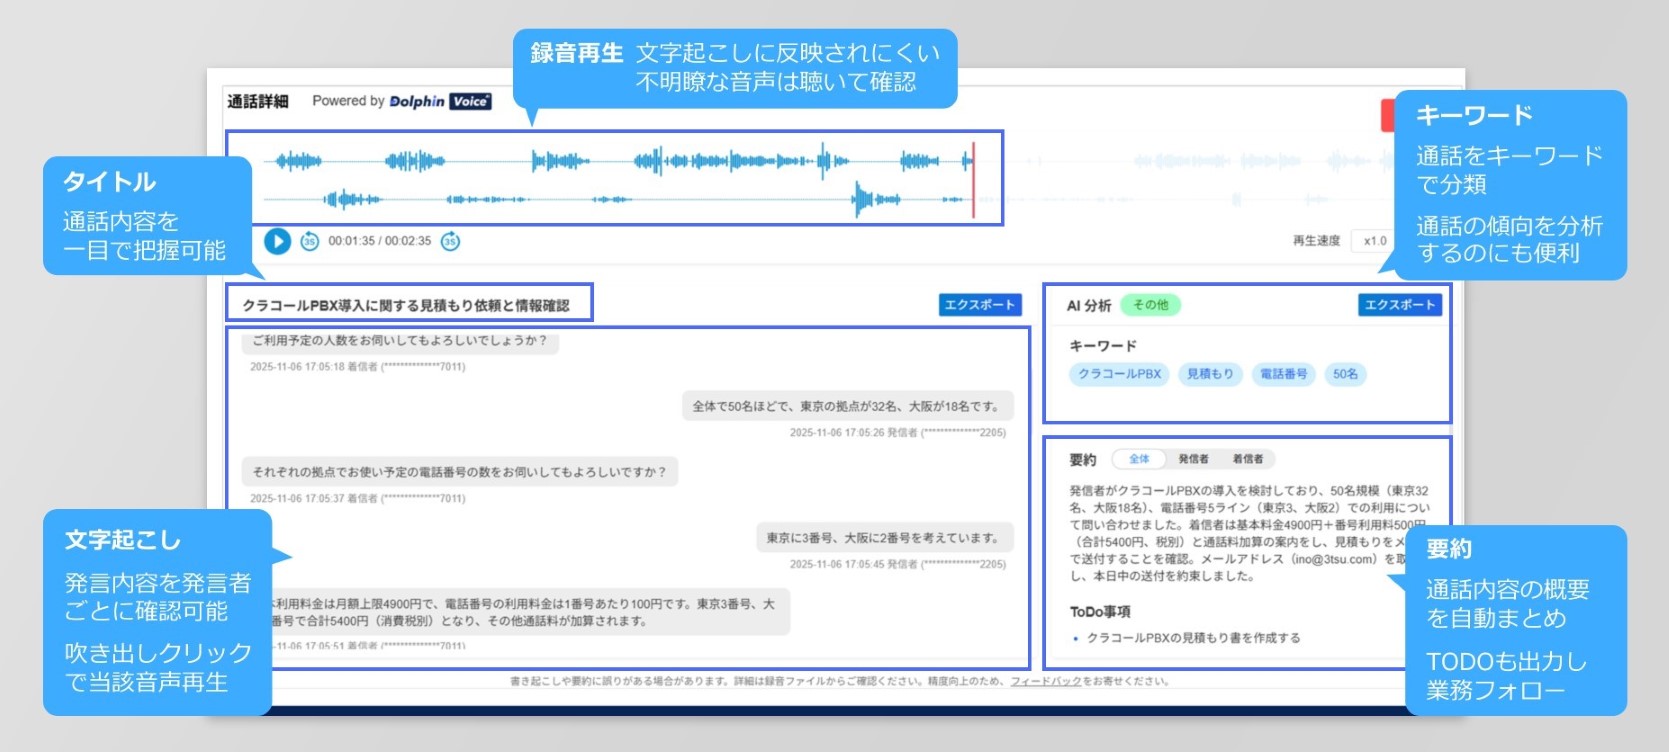Screen dimensions: 1669x752
Task: Select the 見積もり keyword tag
Action: [x=1210, y=374]
